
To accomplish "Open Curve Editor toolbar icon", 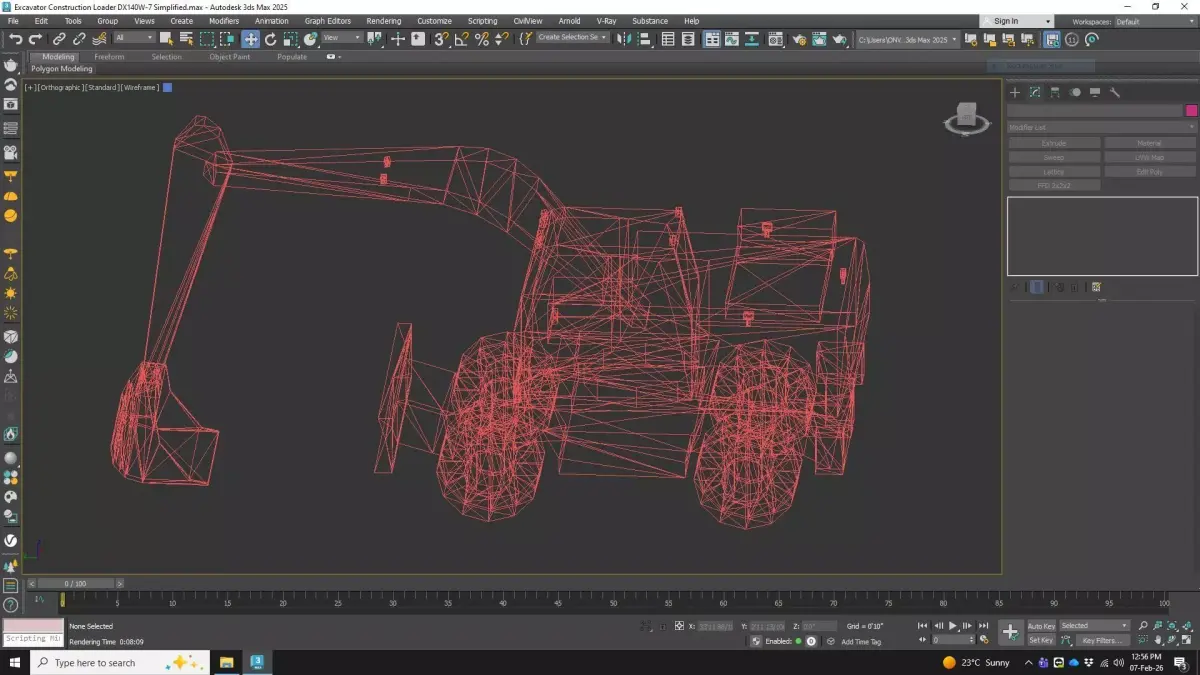I will [731, 39].
